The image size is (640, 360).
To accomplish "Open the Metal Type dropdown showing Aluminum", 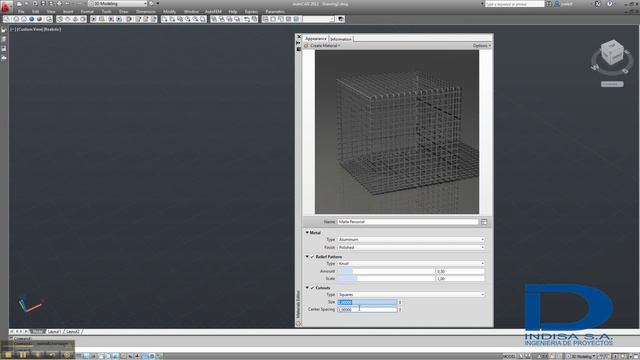I will point(411,240).
